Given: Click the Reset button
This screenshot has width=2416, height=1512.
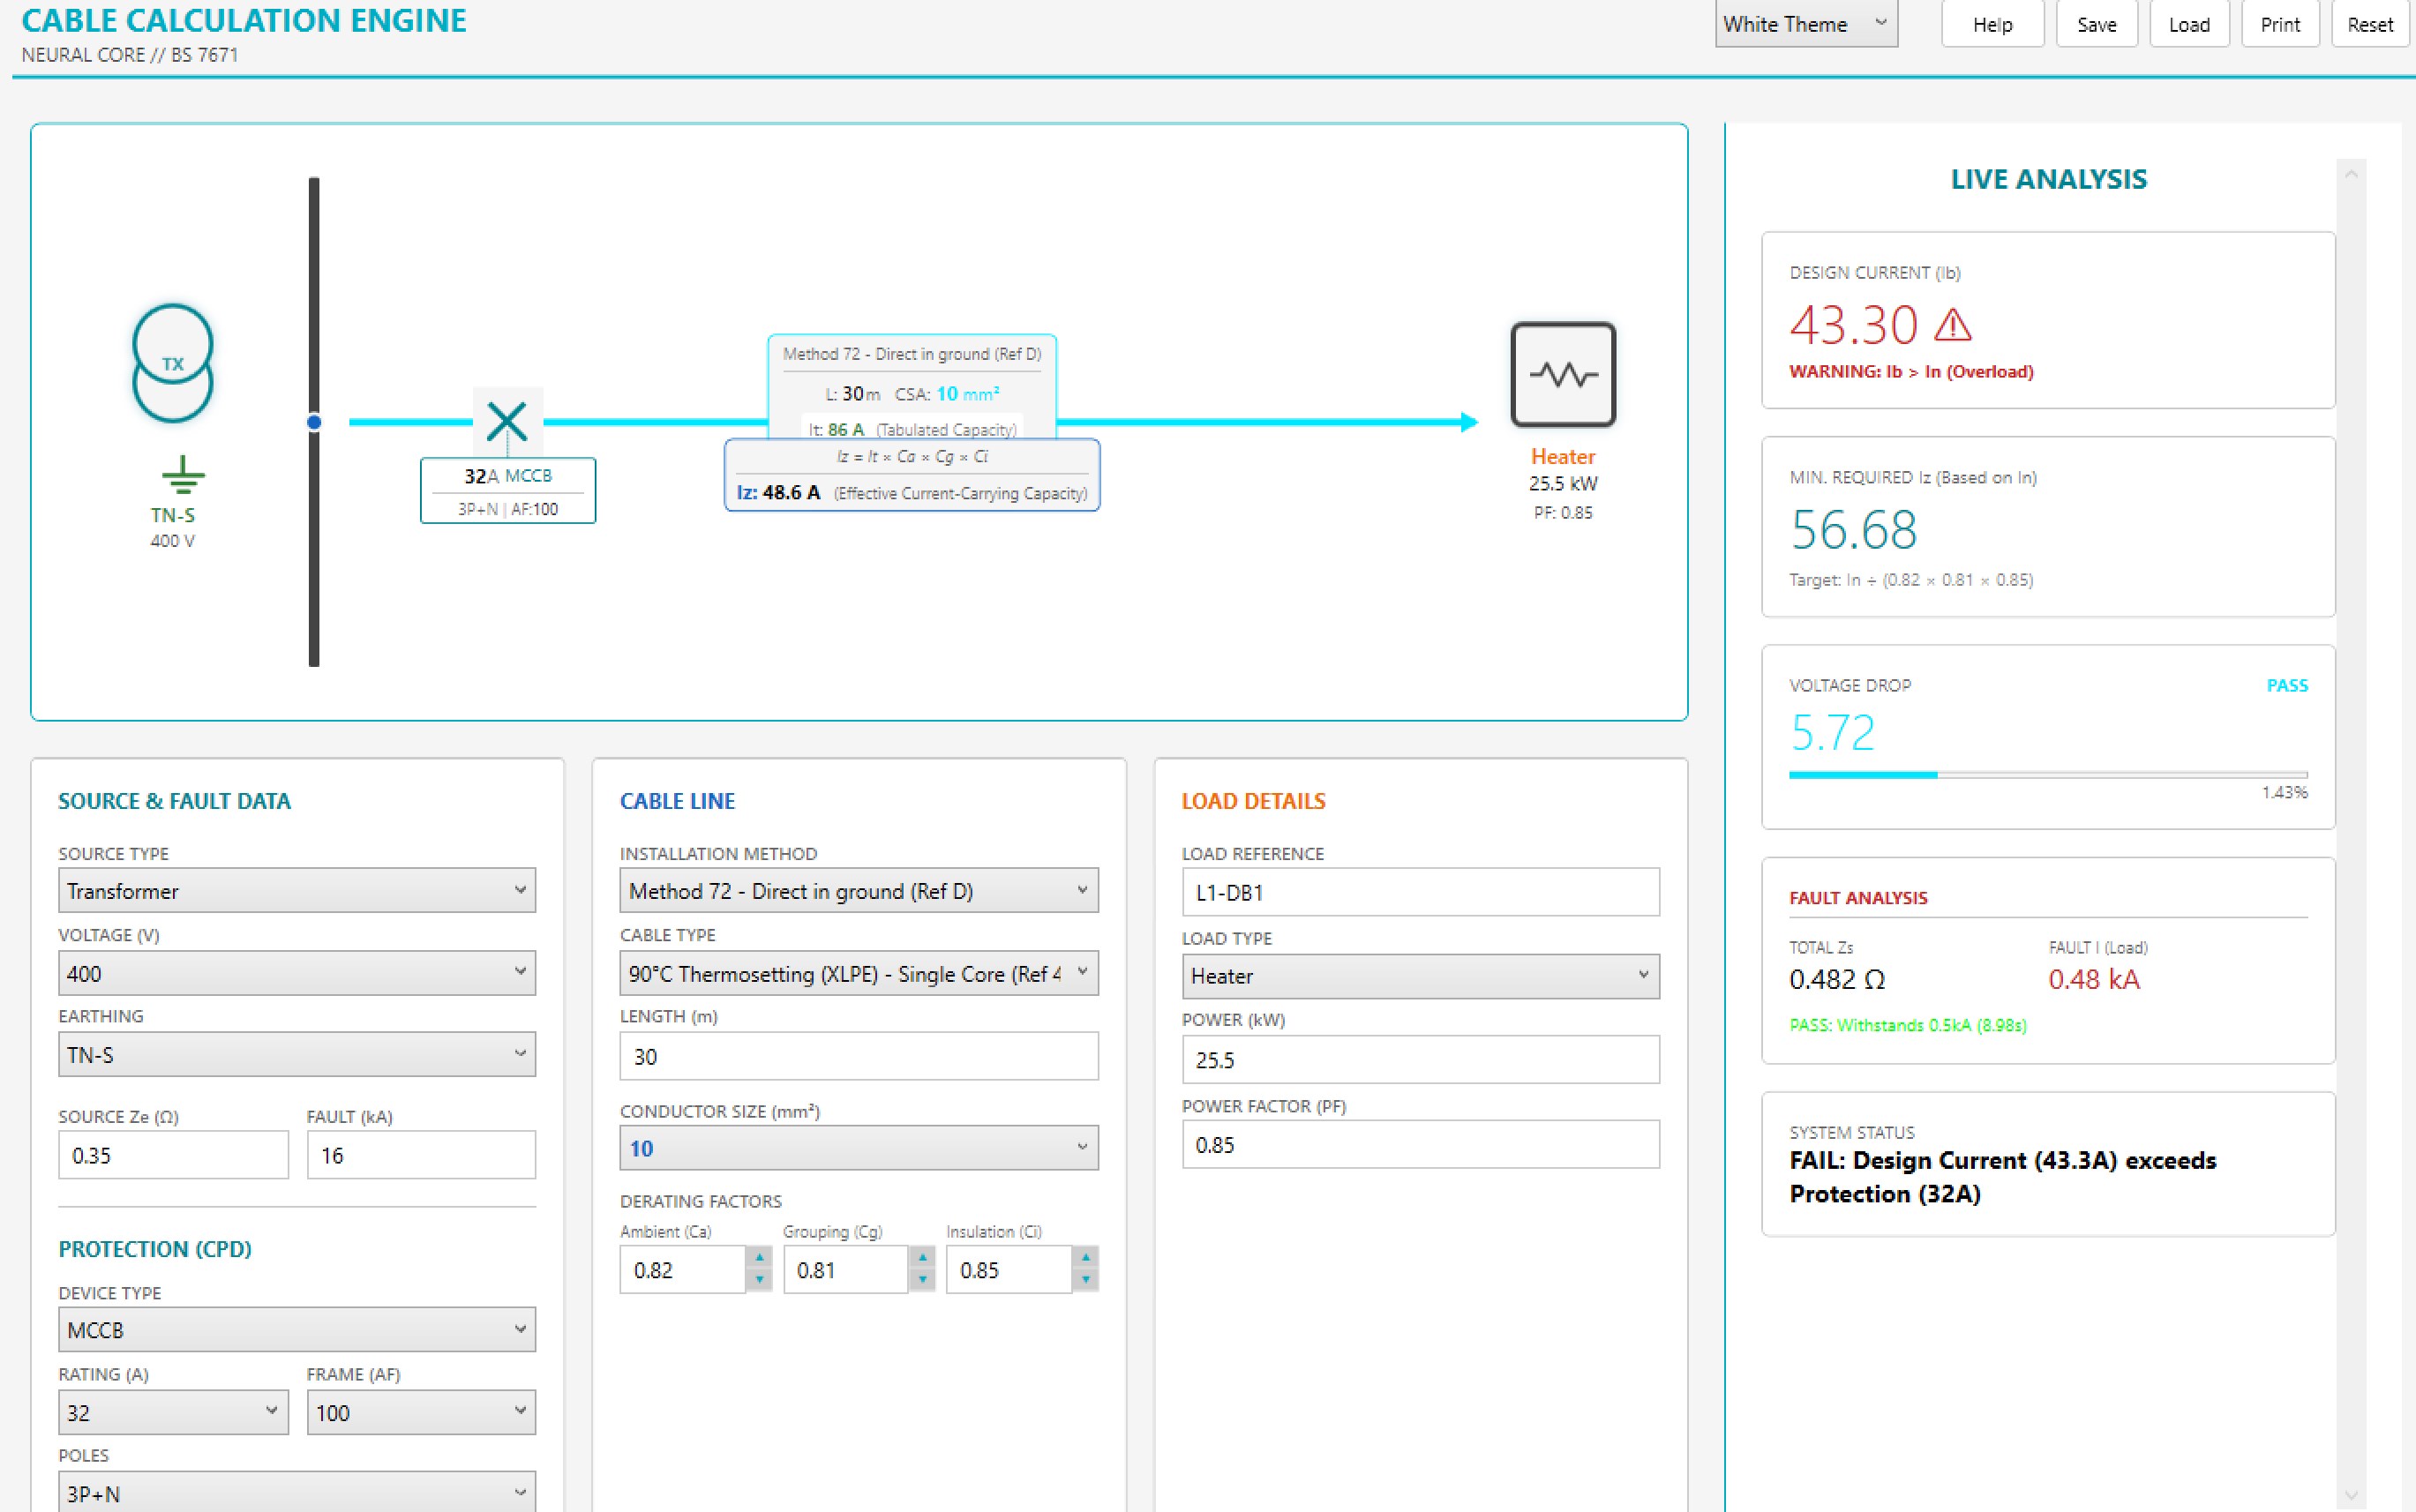Looking at the screenshot, I should 2370,24.
